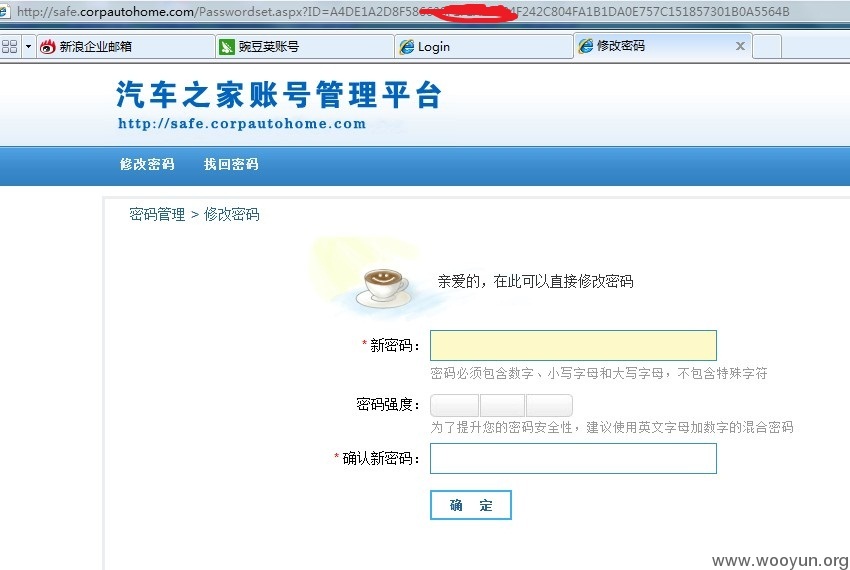Open the 找回密码 navigation menu item
Image resolution: width=850 pixels, height=570 pixels.
[x=231, y=164]
